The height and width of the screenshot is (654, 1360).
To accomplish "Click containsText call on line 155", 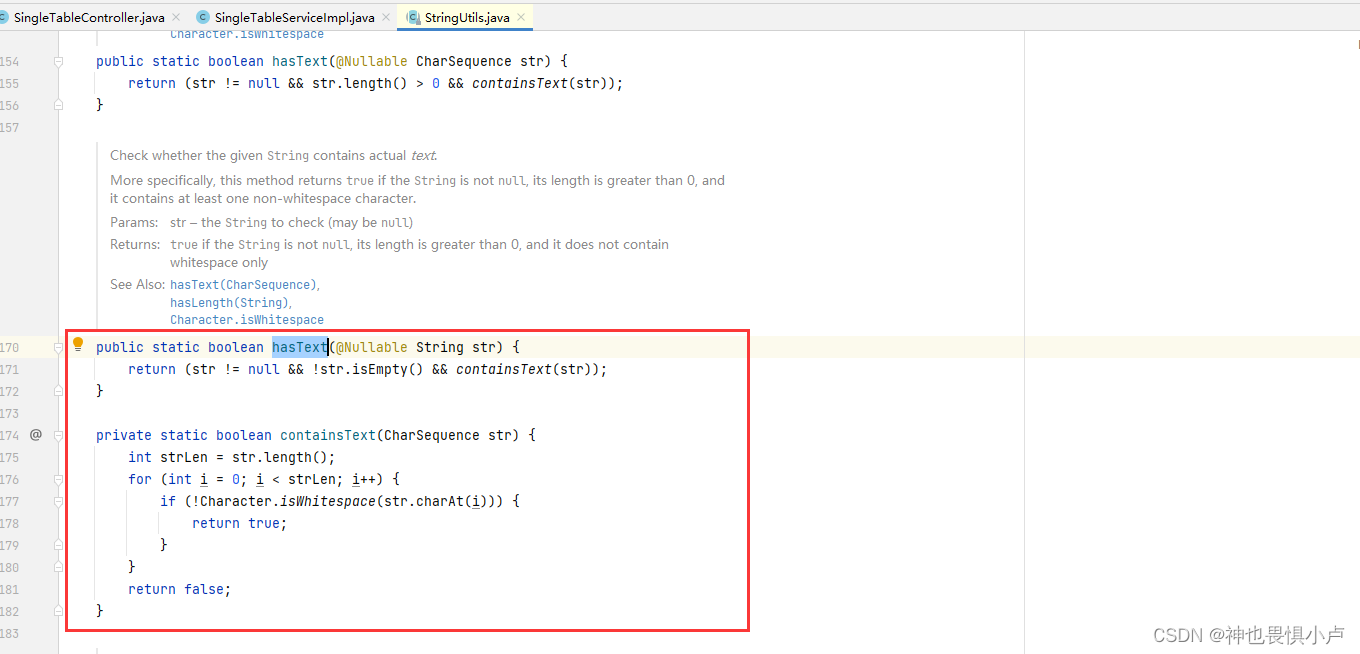I will [x=520, y=83].
